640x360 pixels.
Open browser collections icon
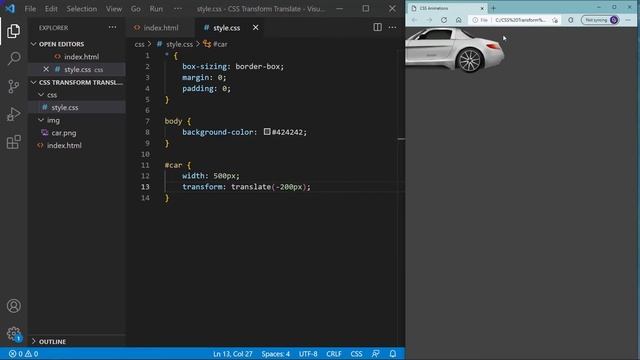click(571, 20)
